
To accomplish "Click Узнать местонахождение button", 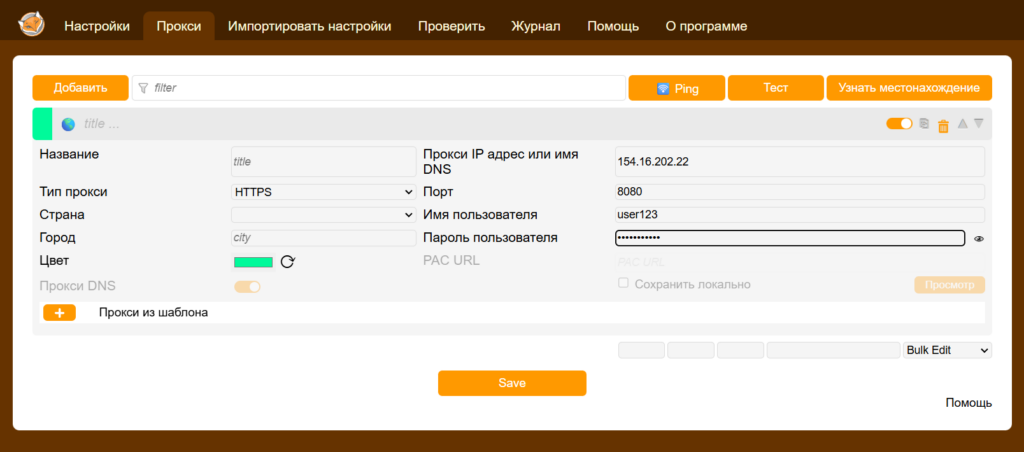I will click(909, 88).
